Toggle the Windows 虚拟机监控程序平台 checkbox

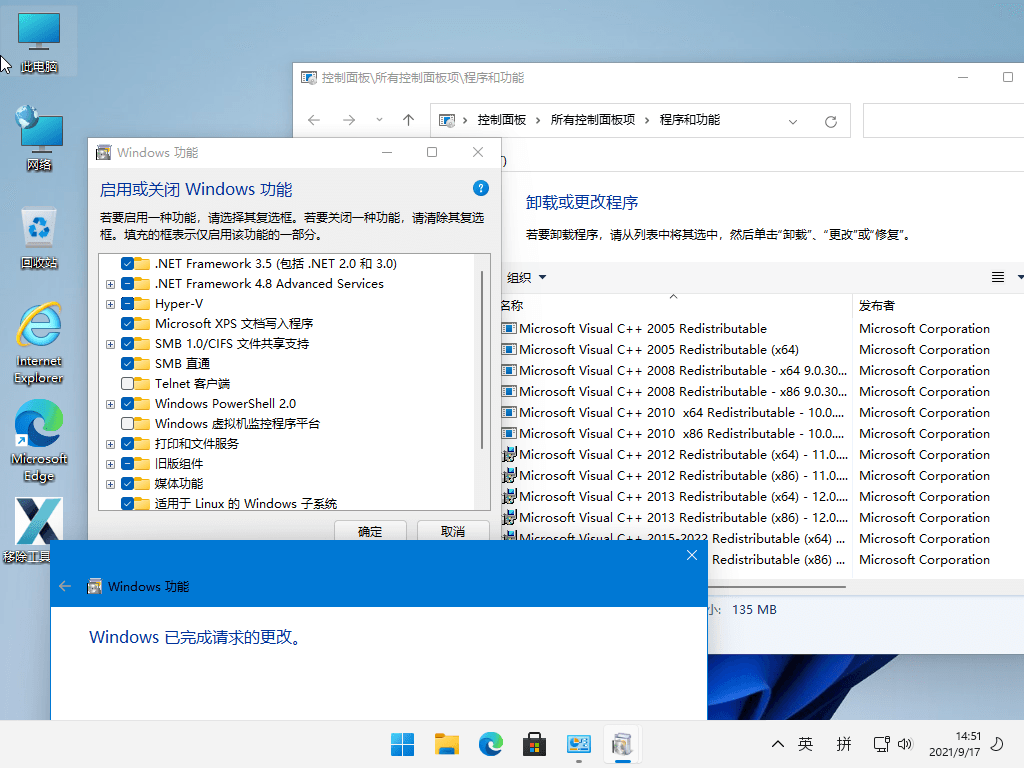[128, 424]
